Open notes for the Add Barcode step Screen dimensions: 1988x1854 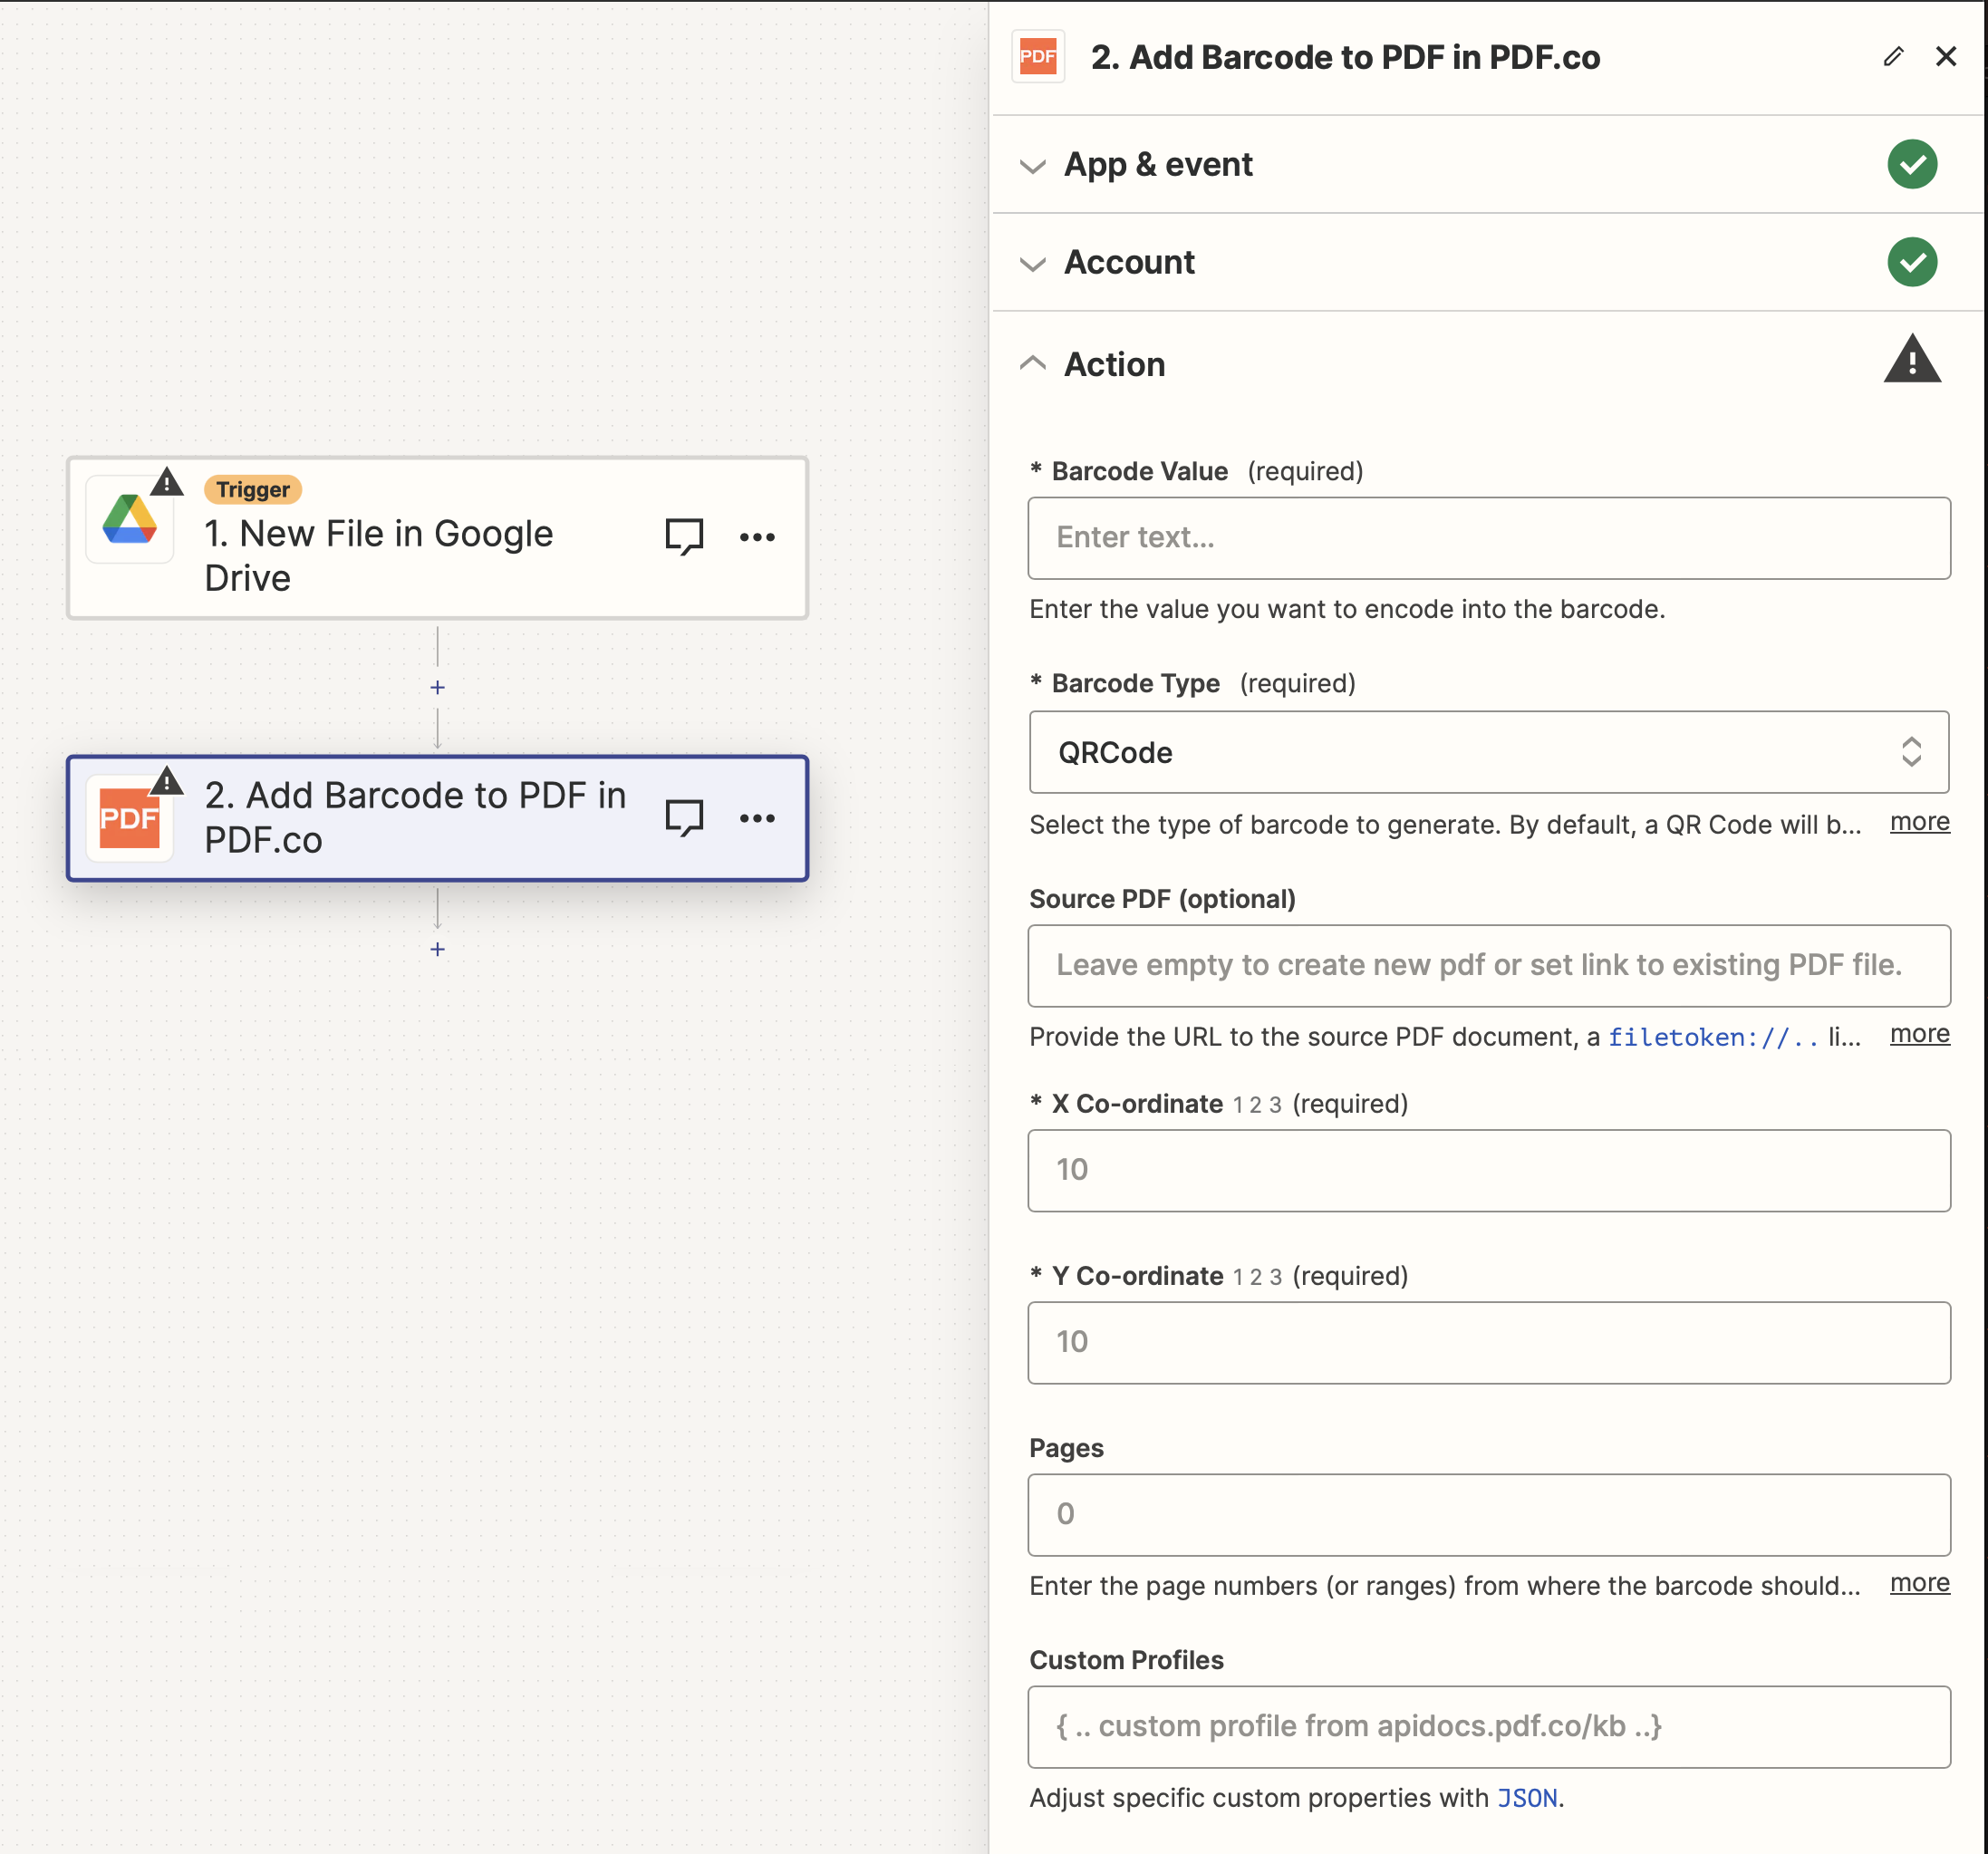(x=685, y=817)
